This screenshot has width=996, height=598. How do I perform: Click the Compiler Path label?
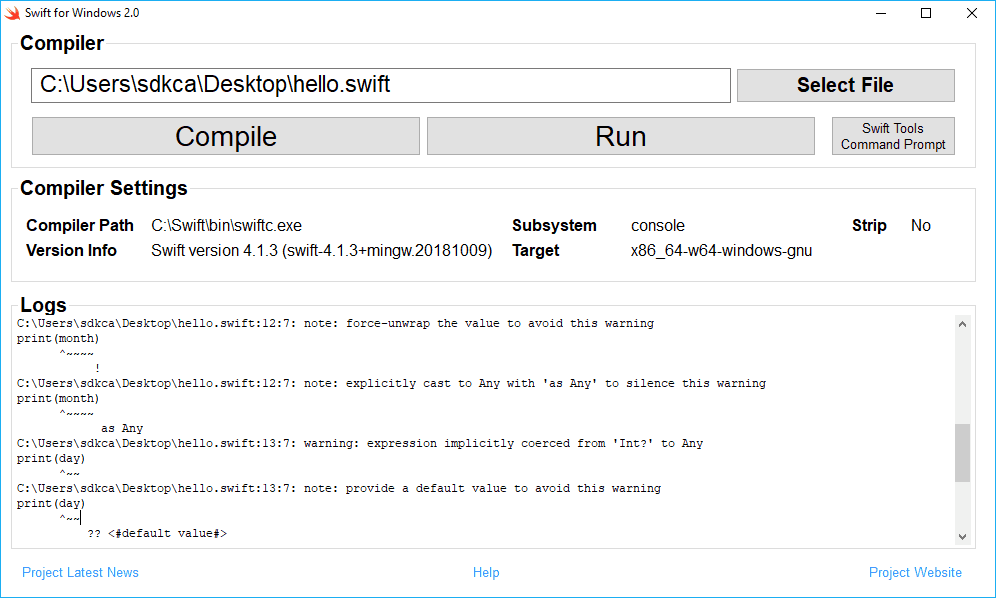80,226
